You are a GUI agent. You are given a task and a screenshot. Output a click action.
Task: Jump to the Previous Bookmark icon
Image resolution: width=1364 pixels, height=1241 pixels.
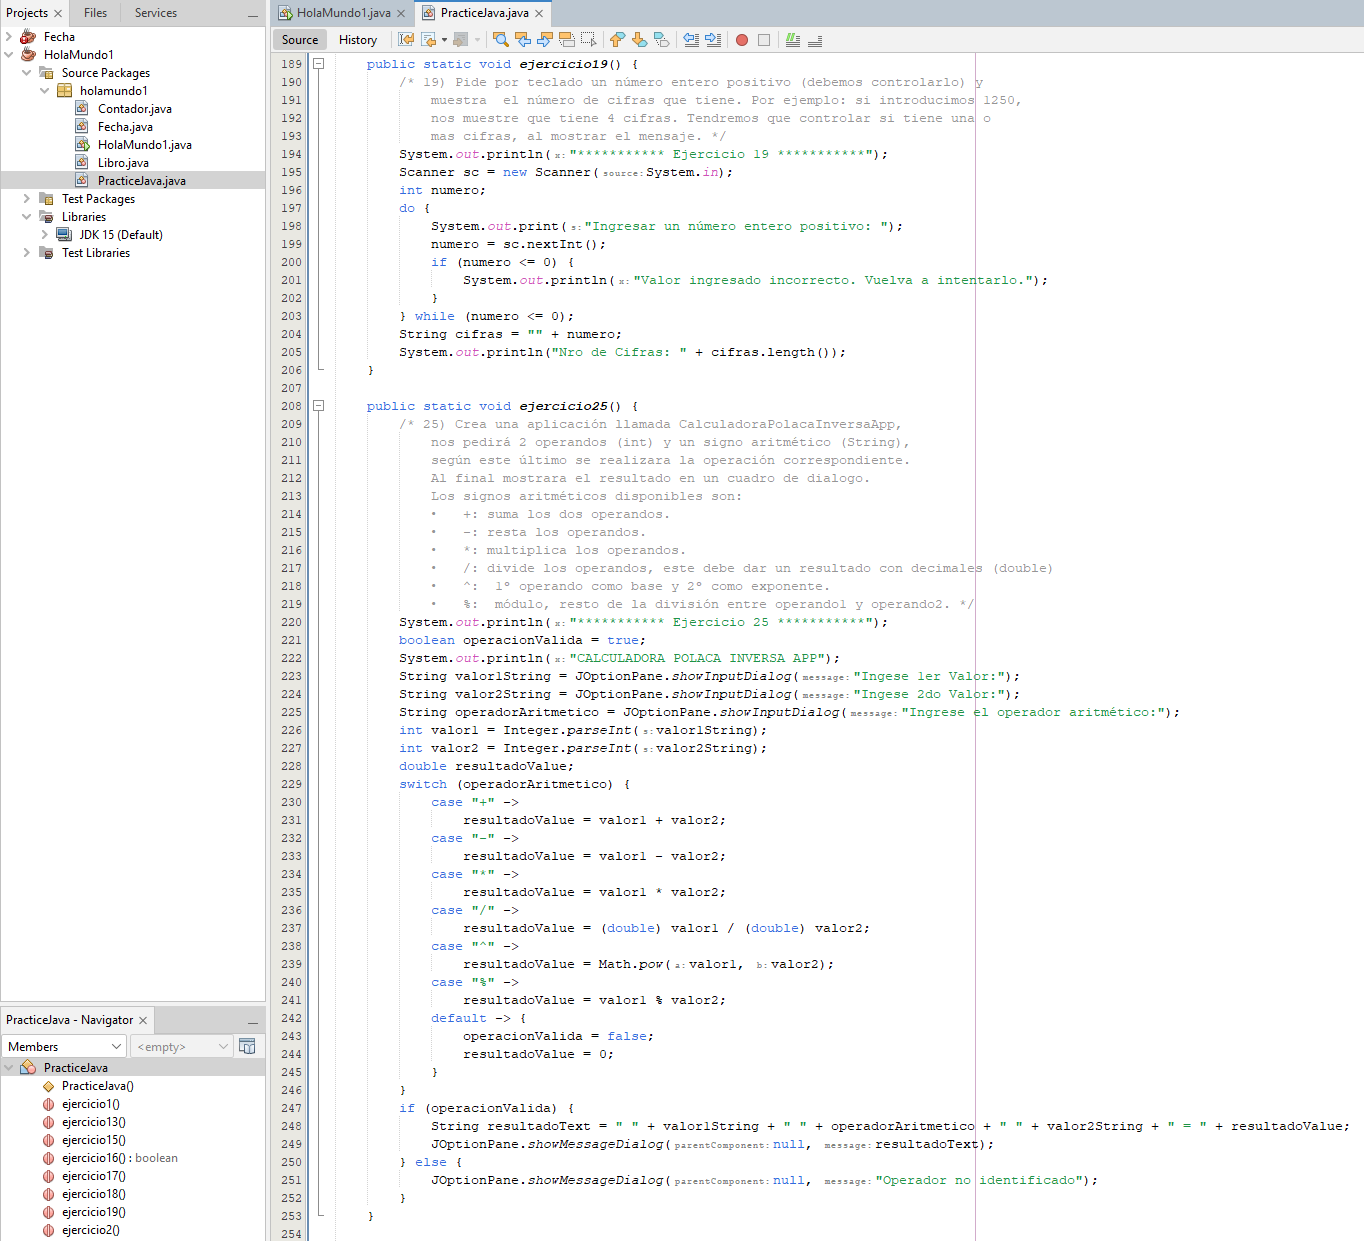tap(617, 40)
